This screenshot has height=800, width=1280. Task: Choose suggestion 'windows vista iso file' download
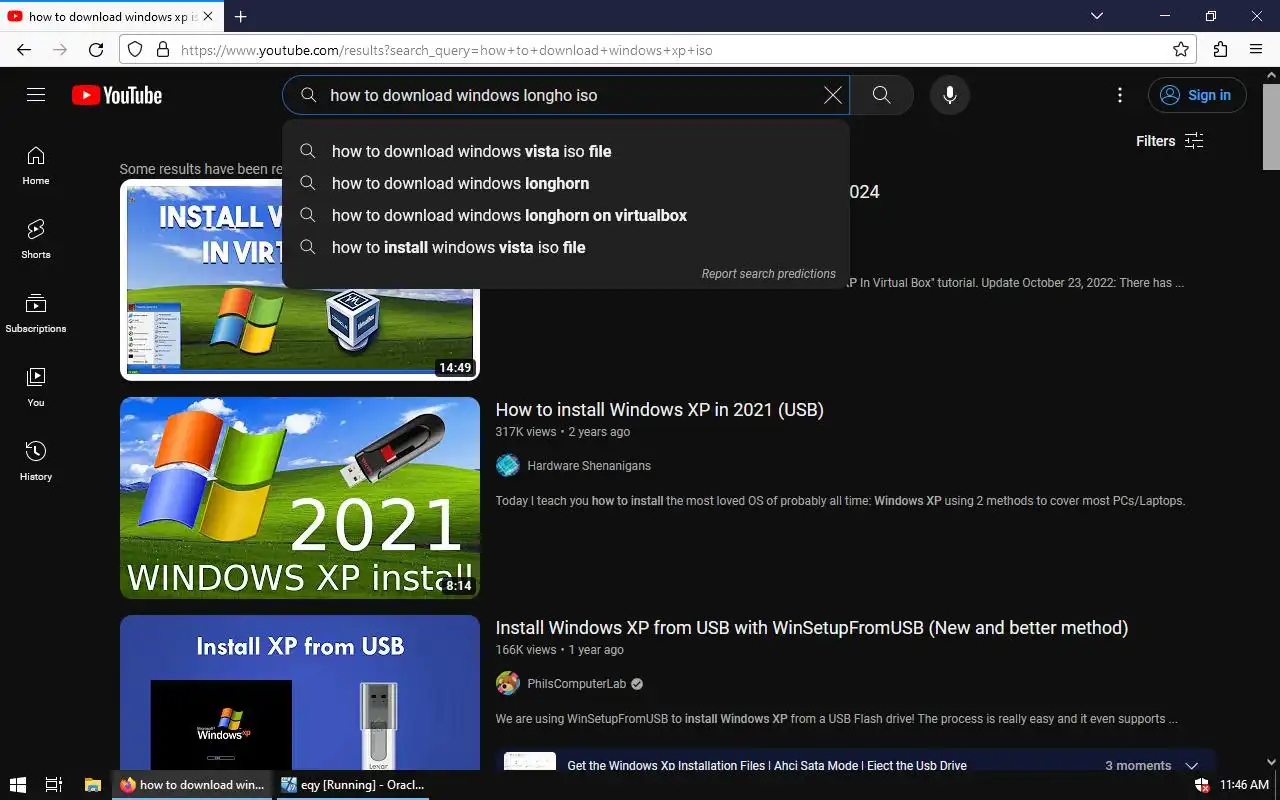tap(566, 151)
